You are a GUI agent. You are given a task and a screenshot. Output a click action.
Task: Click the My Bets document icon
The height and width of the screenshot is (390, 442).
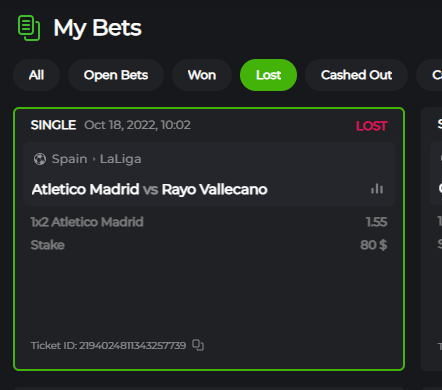tap(29, 28)
